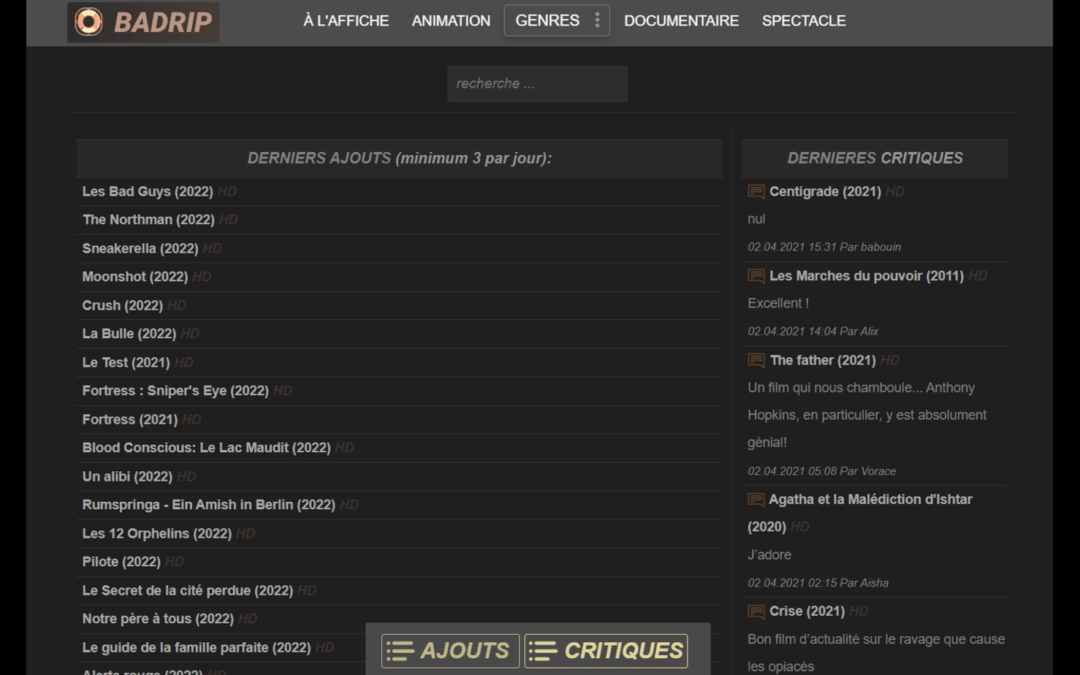Click comment icon next to Les Marches du pouvoir
1080x675 pixels.
(756, 276)
